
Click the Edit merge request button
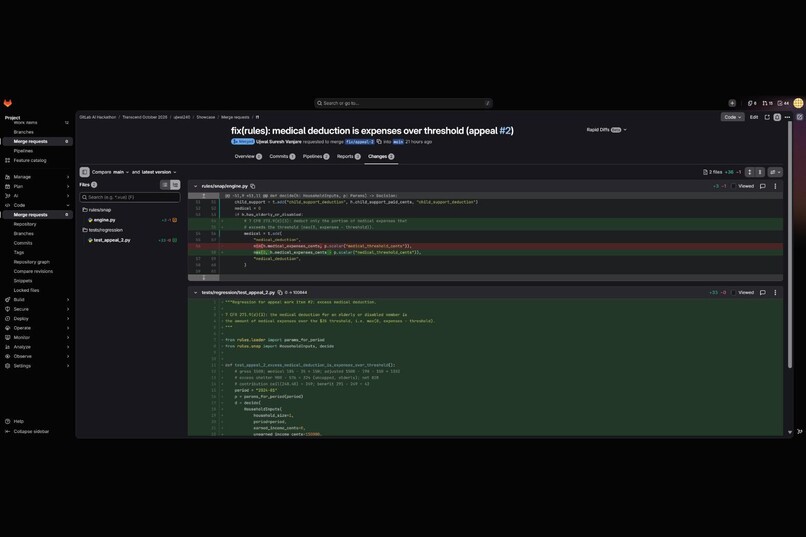pos(754,117)
